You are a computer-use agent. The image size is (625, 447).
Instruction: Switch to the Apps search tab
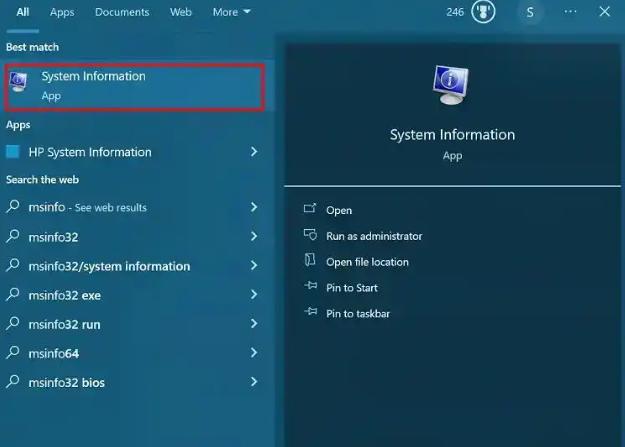(x=62, y=12)
